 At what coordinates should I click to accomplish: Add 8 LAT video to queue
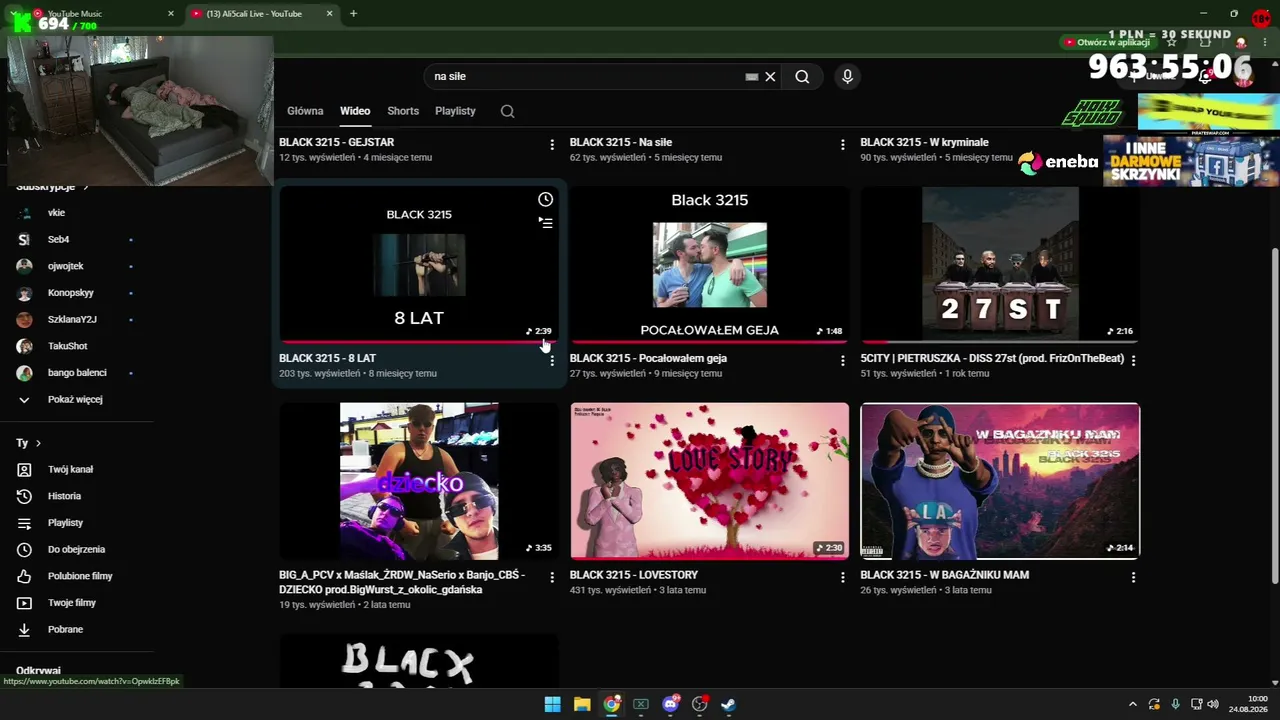point(545,223)
